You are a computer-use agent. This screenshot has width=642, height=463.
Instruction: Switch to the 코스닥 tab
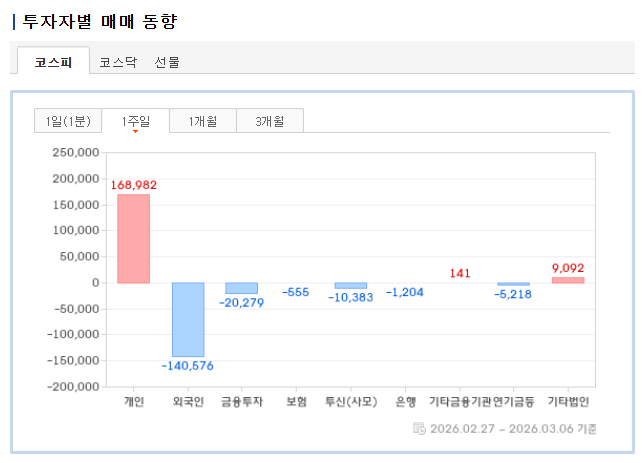[118, 62]
